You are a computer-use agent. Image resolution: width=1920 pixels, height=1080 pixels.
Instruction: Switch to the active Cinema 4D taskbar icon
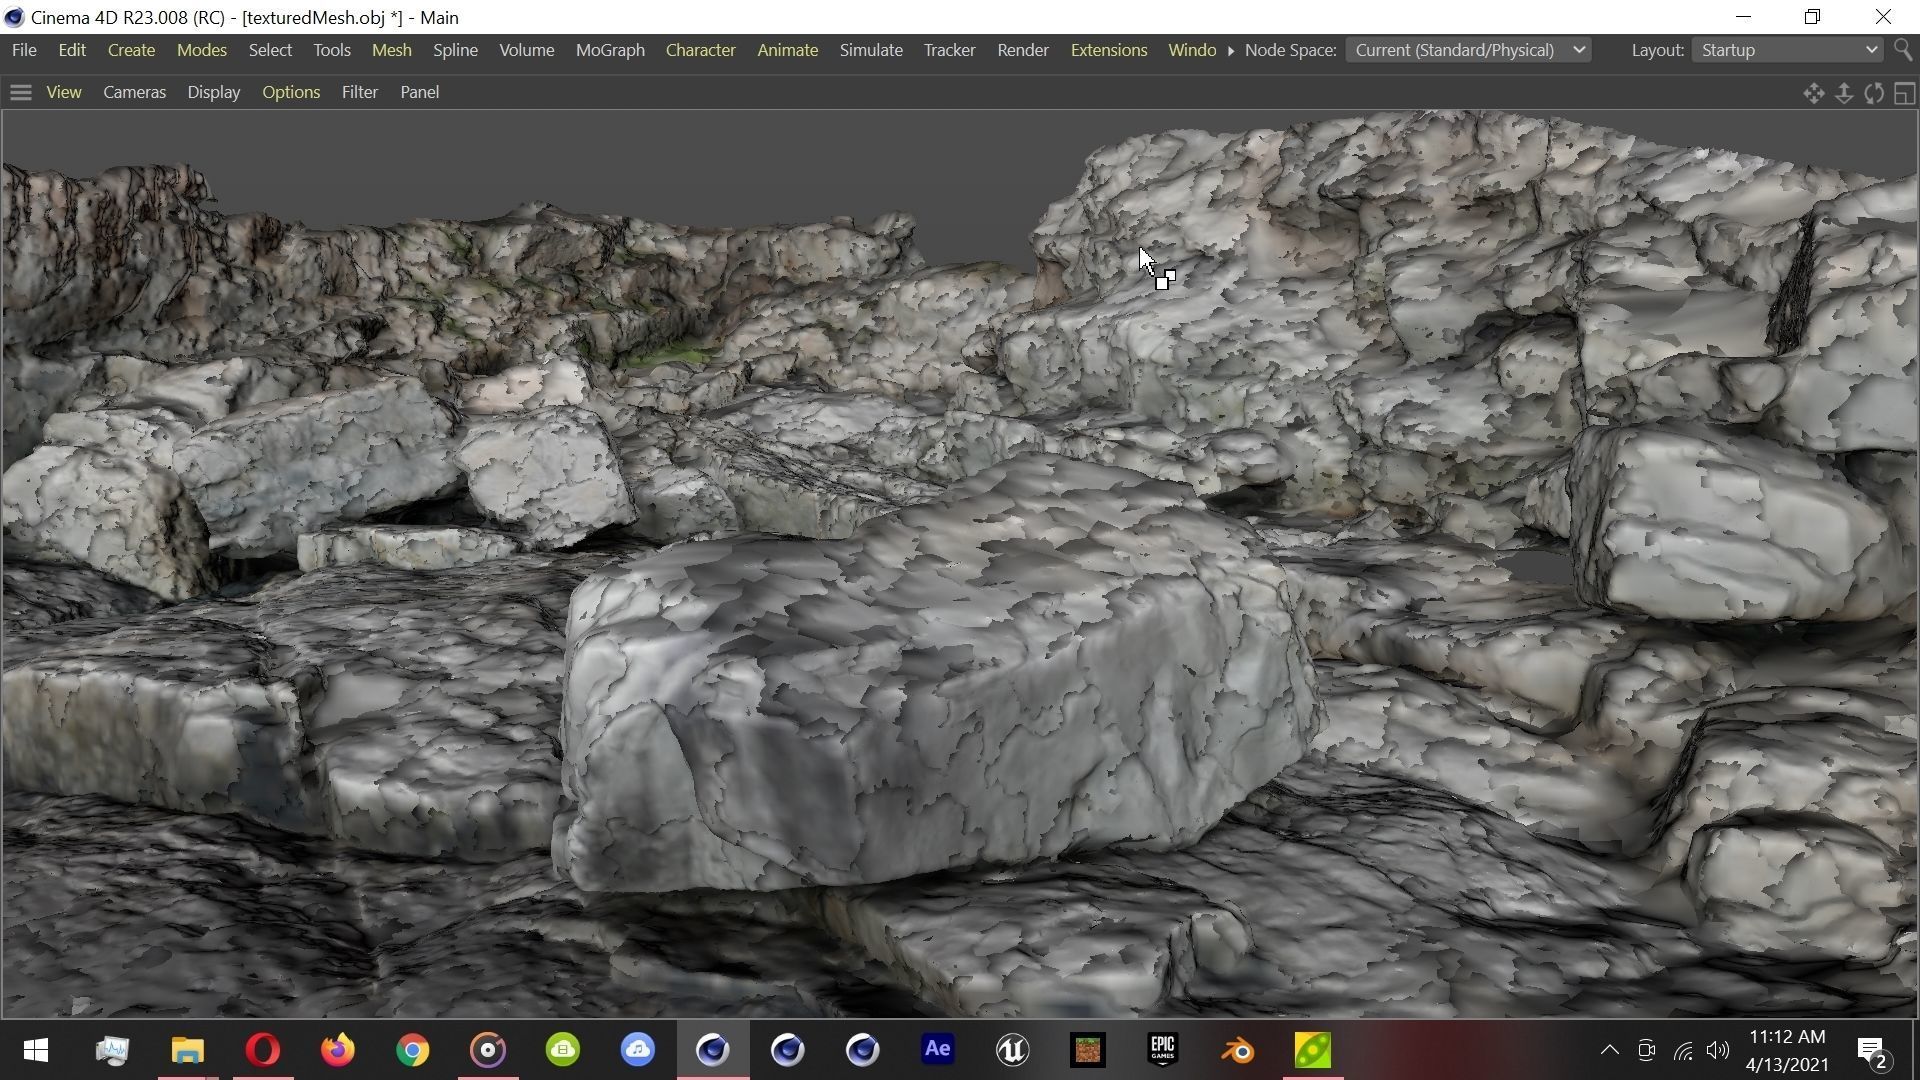click(x=713, y=1050)
